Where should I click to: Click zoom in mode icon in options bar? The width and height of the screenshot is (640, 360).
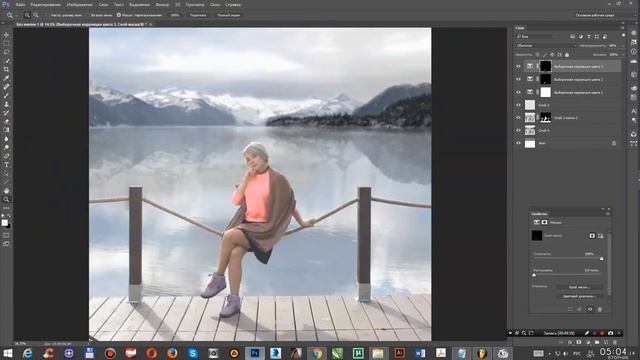27,15
